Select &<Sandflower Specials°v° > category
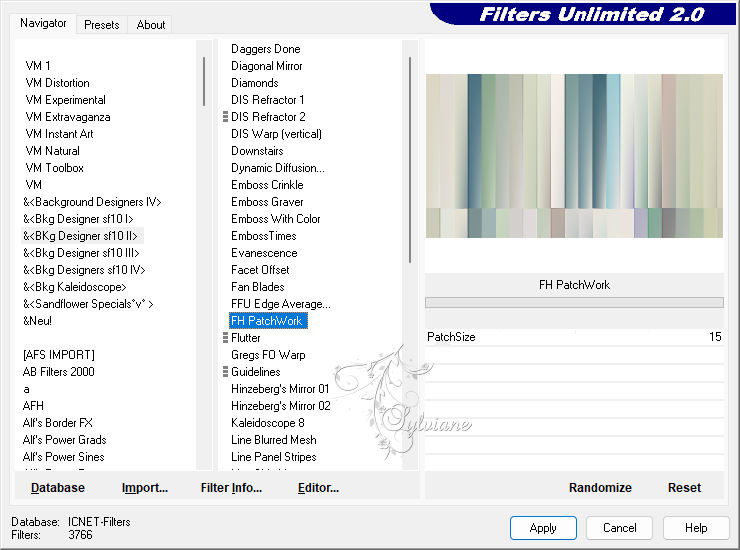 (x=88, y=304)
